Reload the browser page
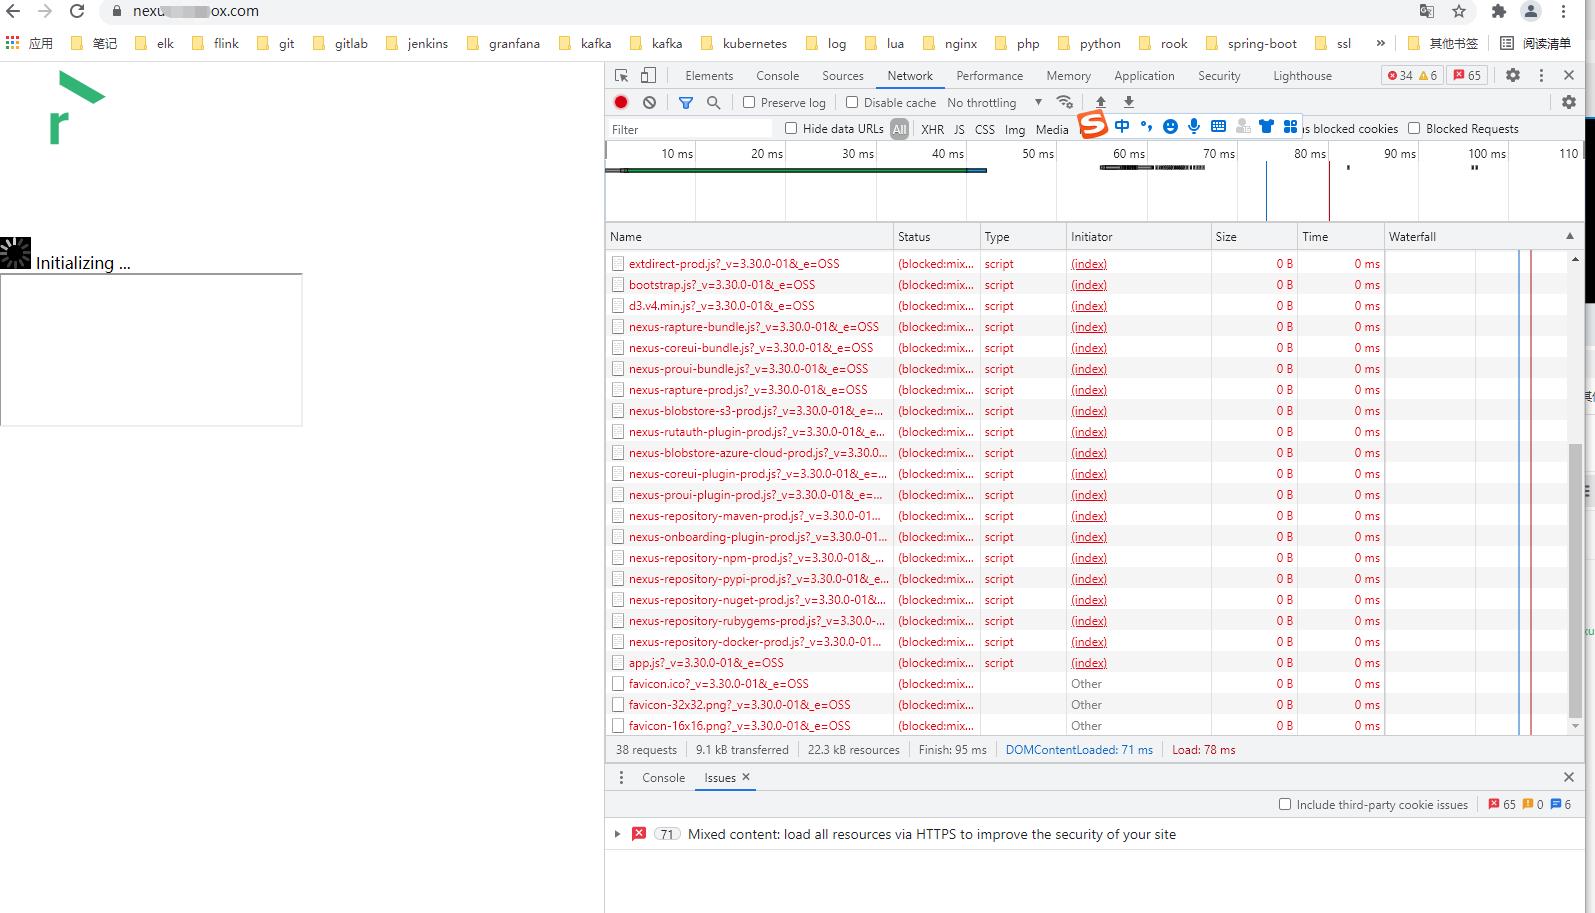This screenshot has width=1595, height=913. click(x=77, y=11)
